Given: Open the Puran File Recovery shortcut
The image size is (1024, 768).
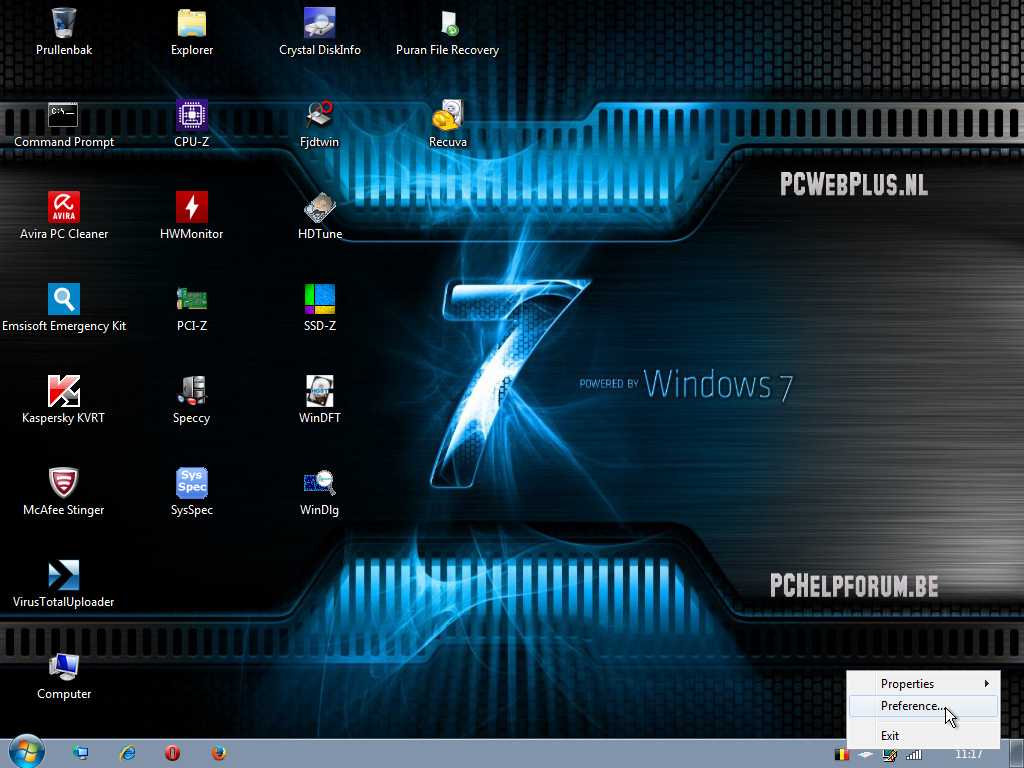Looking at the screenshot, I should tap(447, 23).
